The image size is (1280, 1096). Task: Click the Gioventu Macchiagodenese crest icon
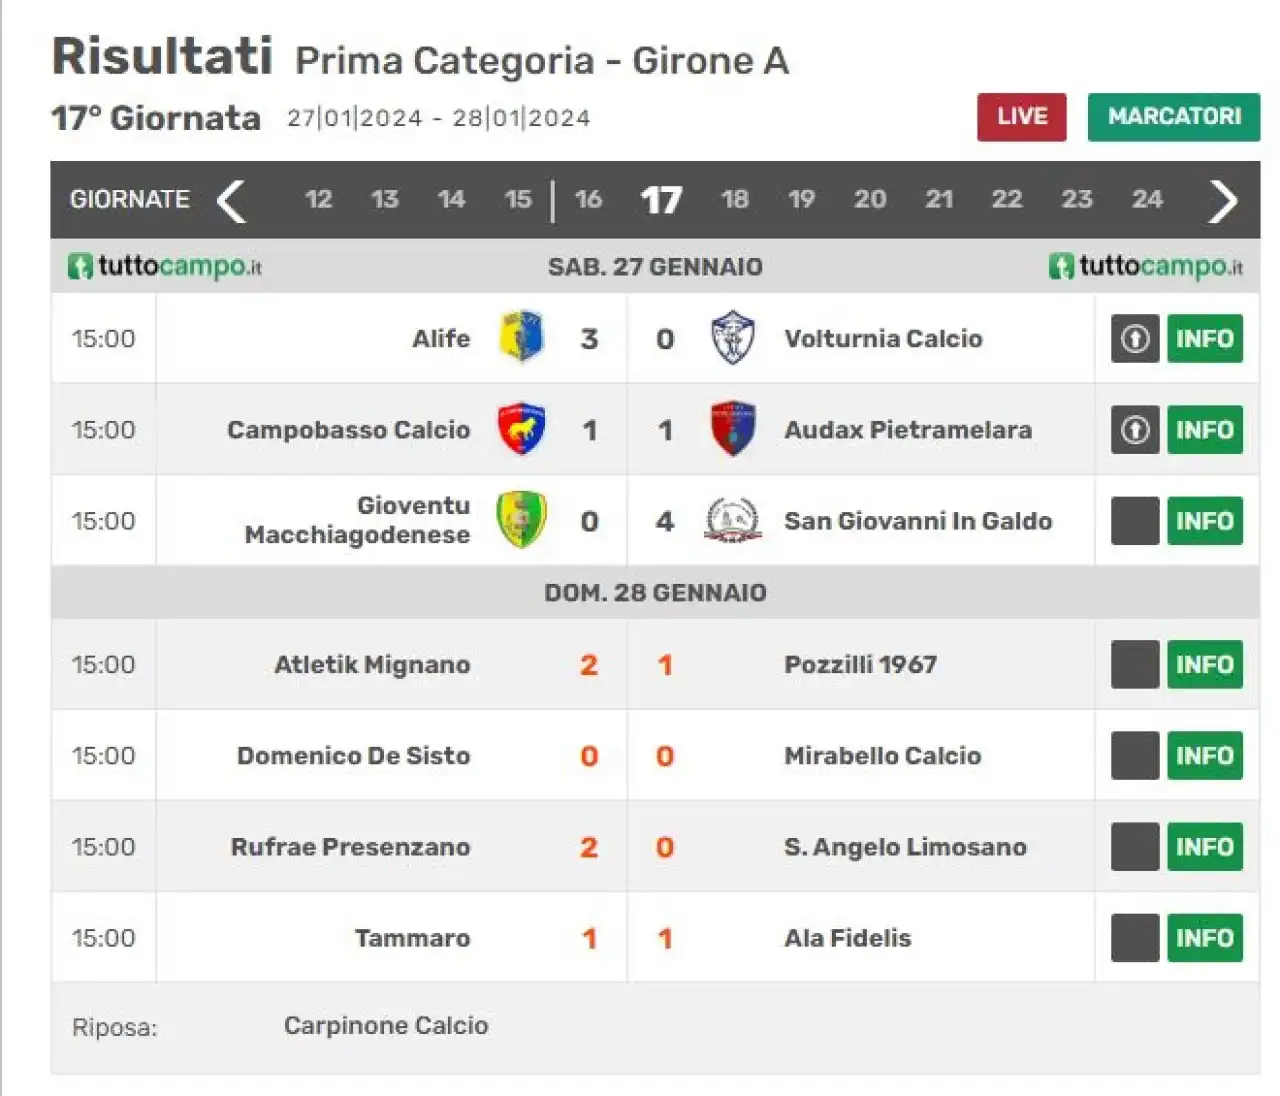tap(521, 520)
